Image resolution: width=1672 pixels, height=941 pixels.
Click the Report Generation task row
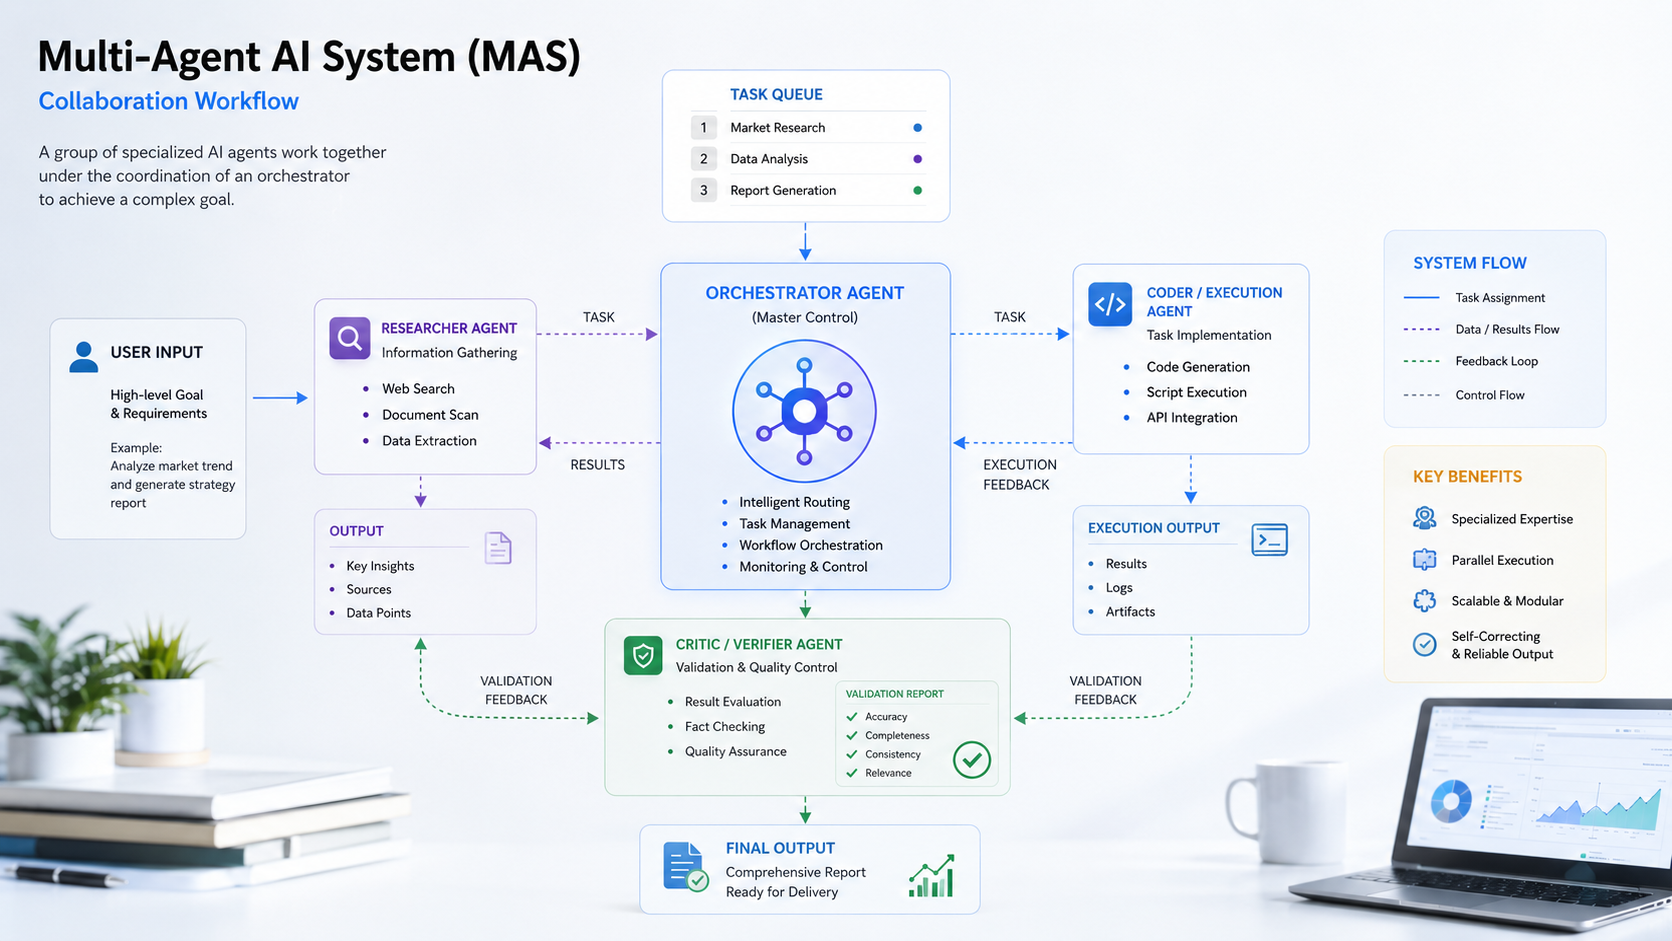tap(808, 190)
